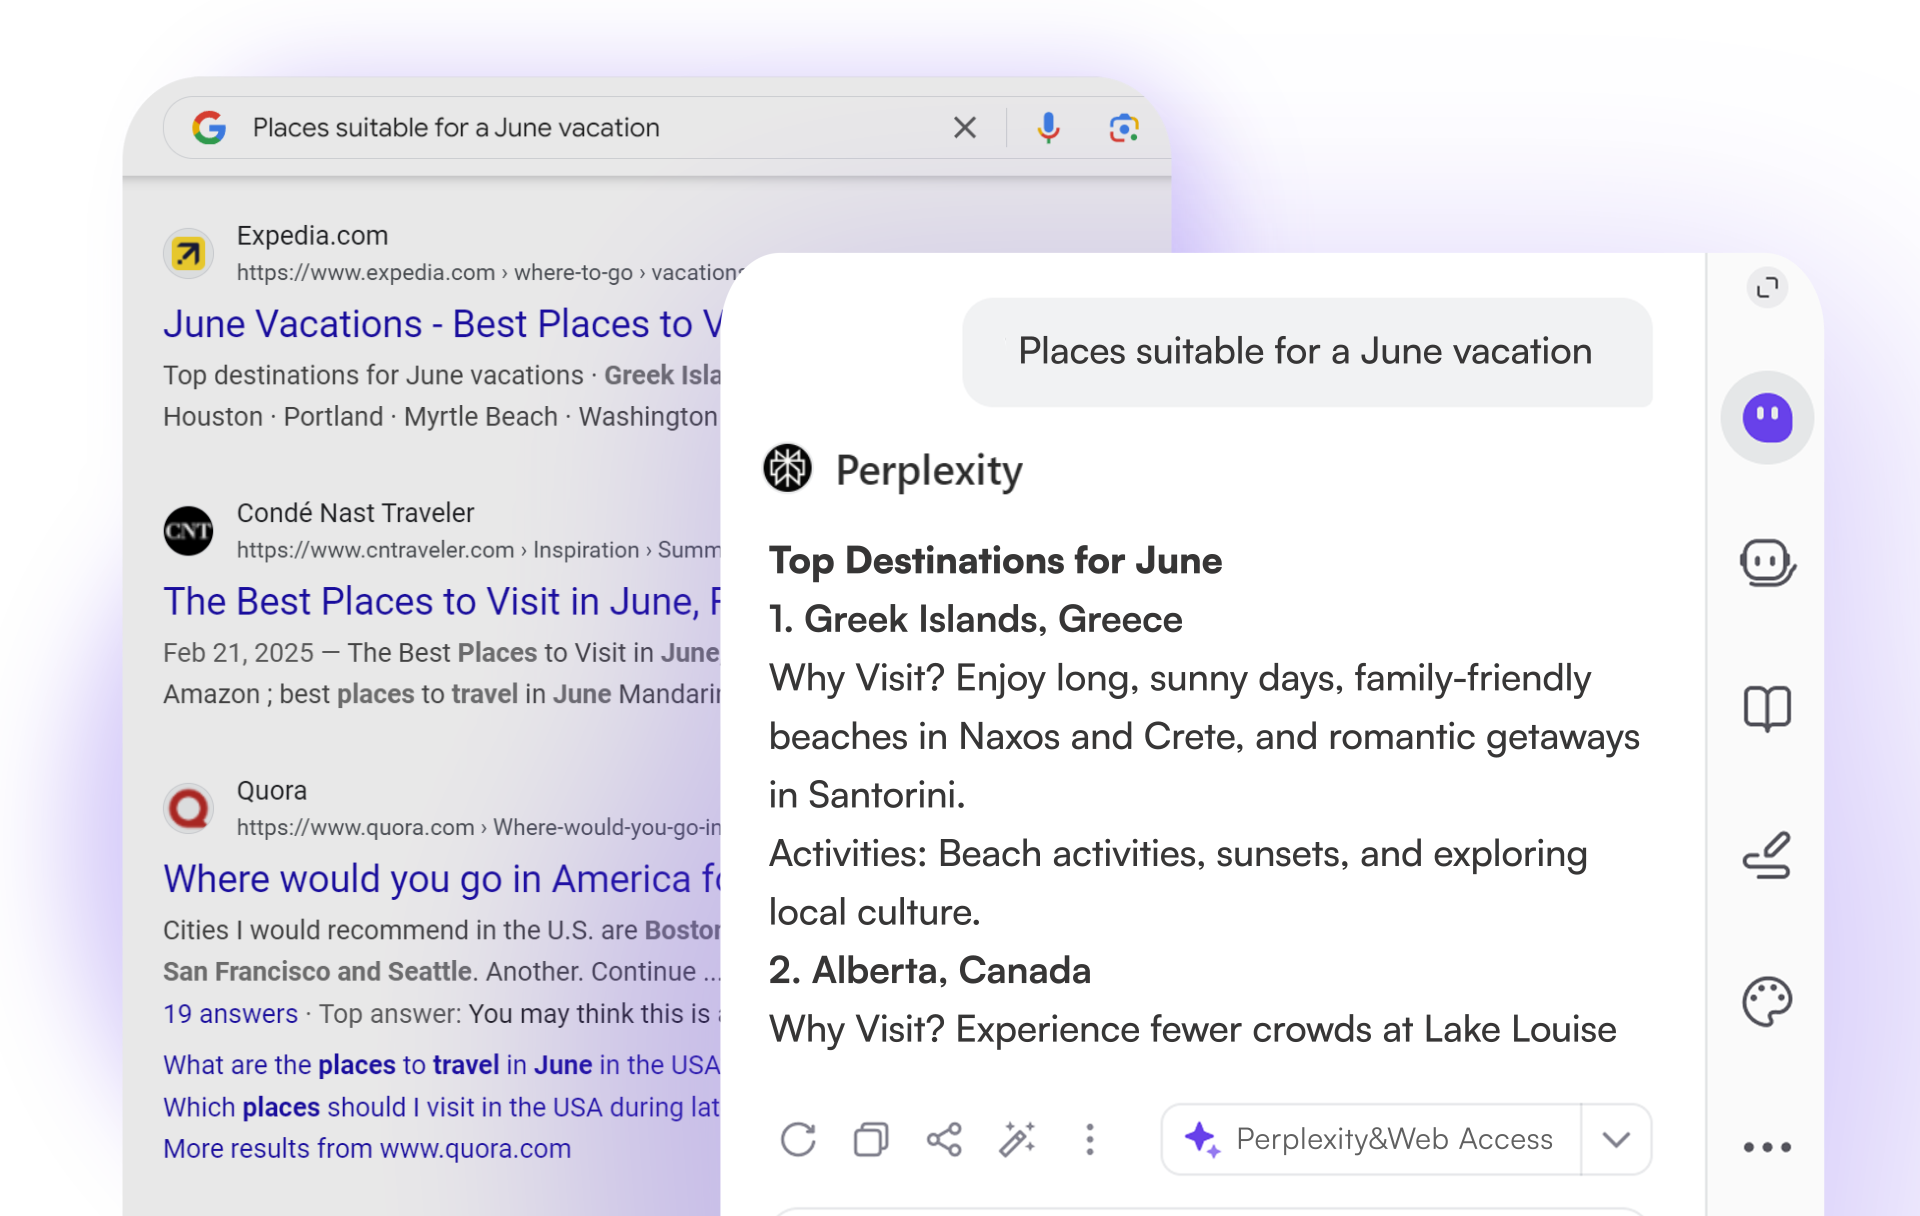This screenshot has height=1216, width=1920.
Task: Click the Quora favicon icon
Action: point(188,808)
